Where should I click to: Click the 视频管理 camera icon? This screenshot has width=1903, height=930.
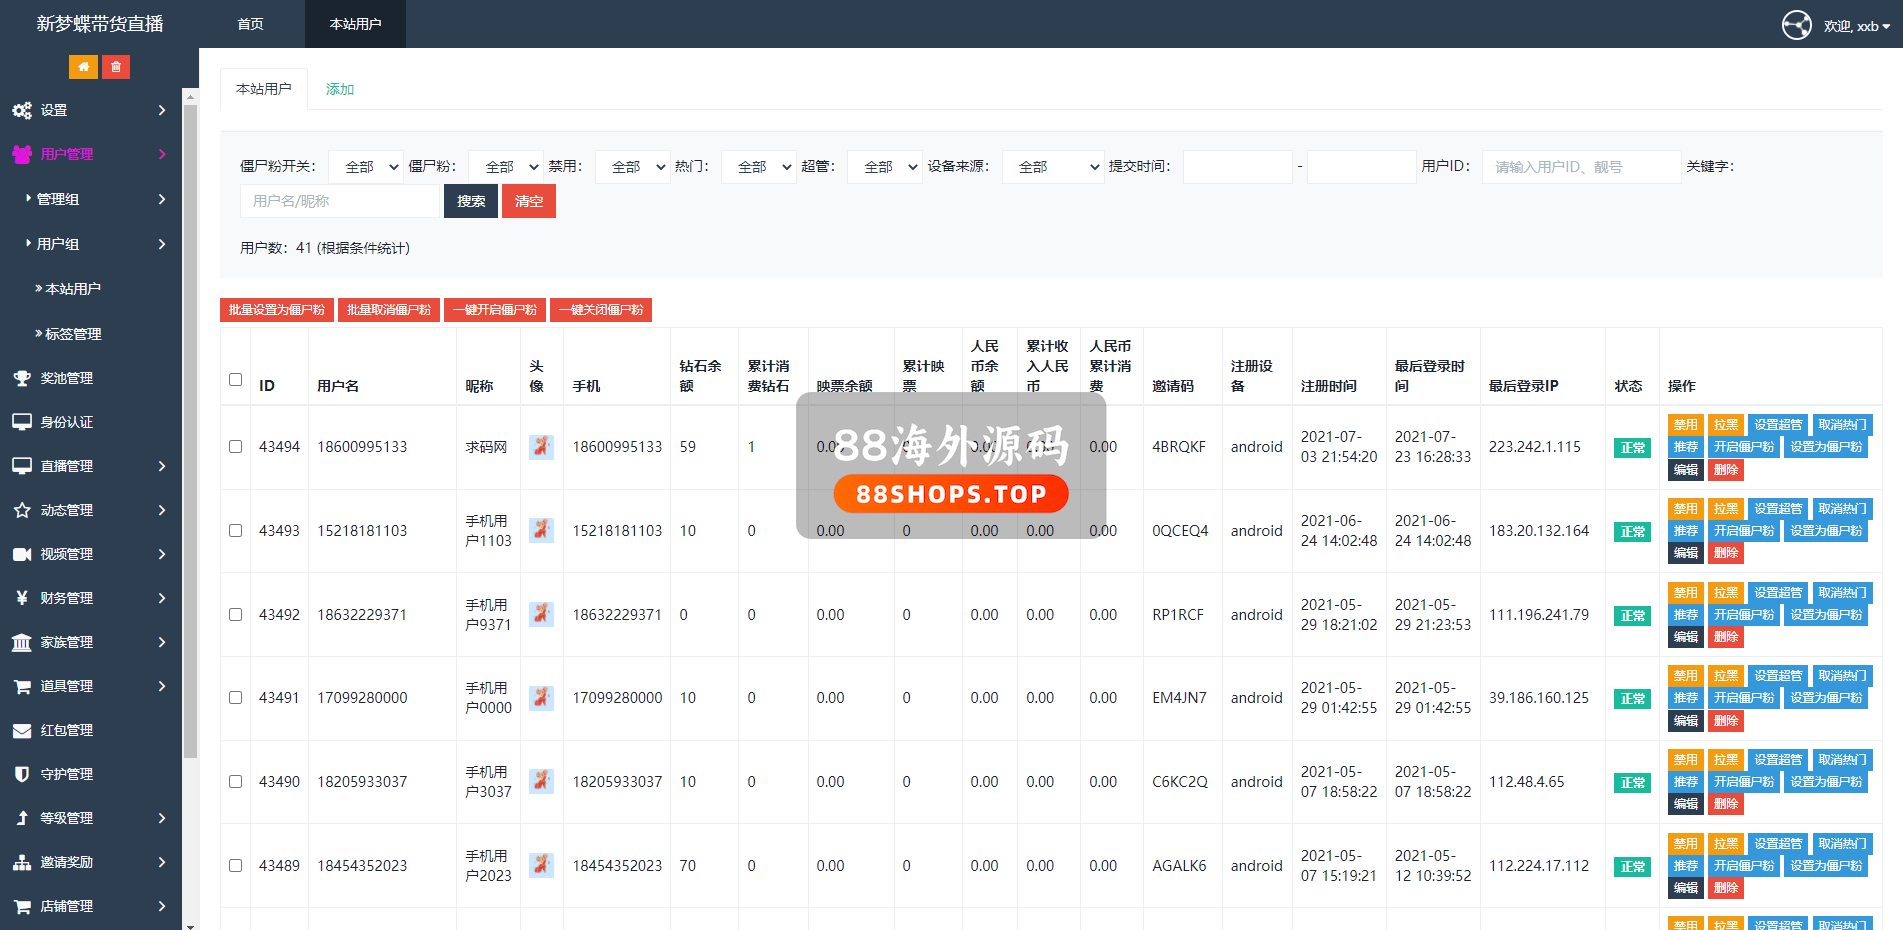(22, 554)
